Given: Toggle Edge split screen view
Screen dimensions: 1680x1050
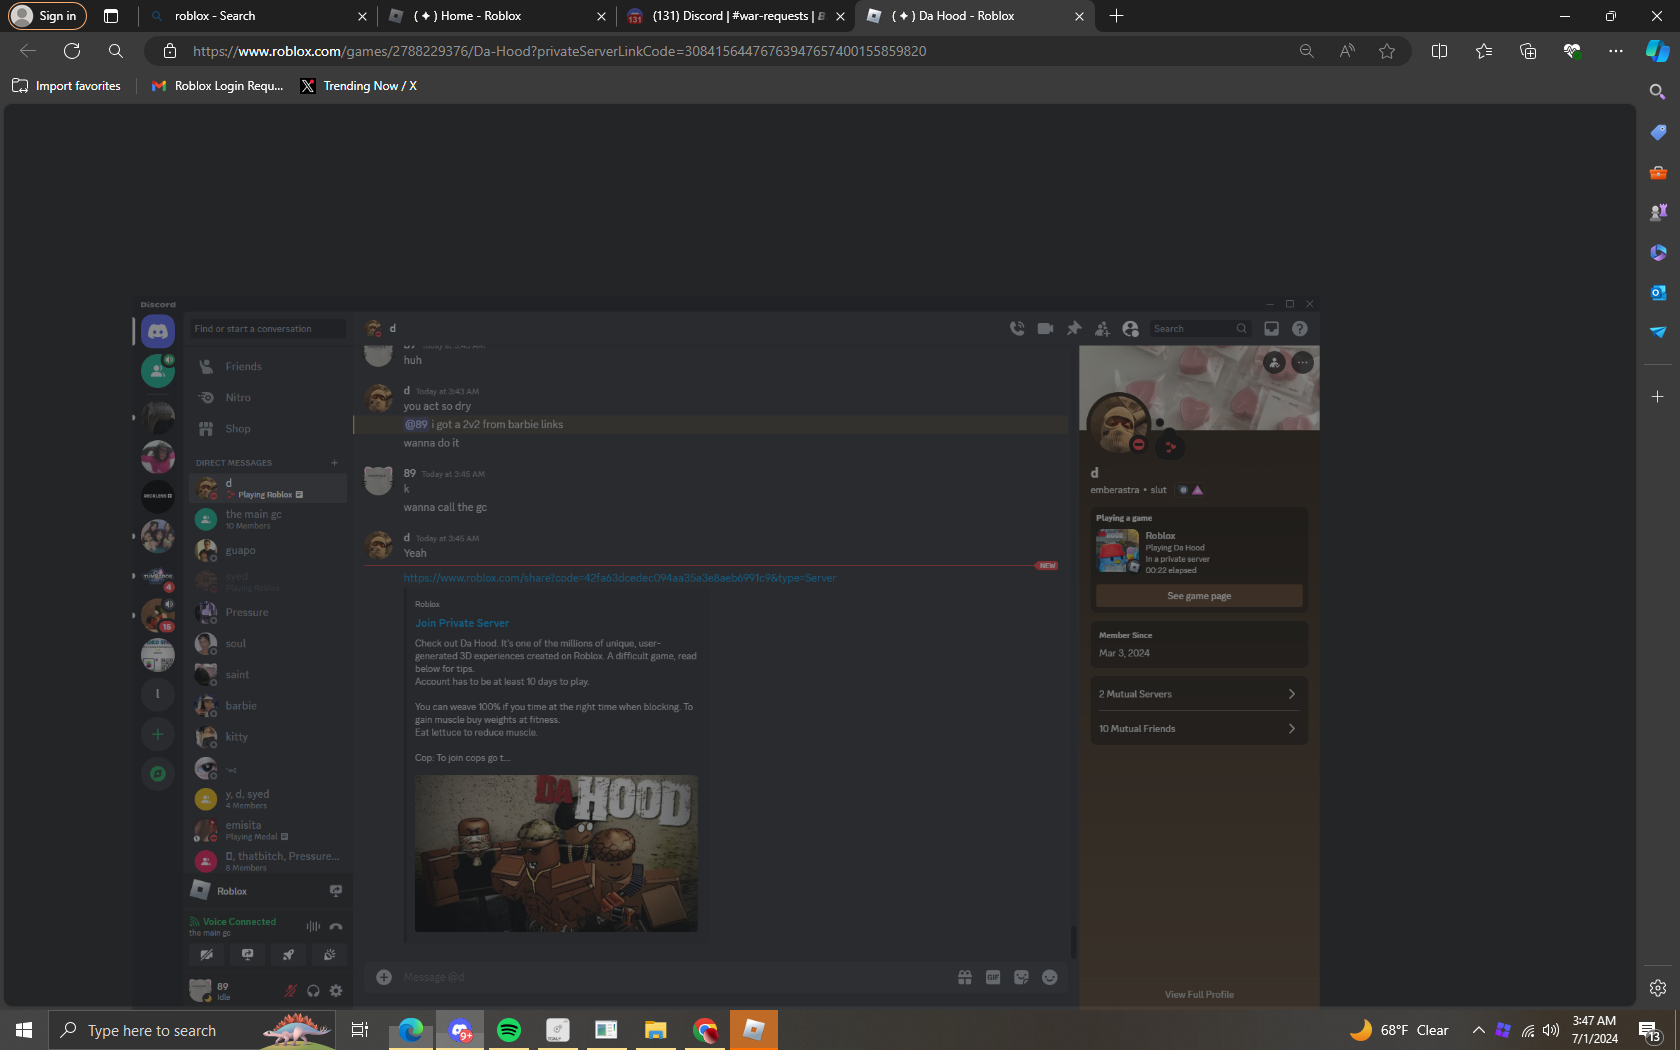Looking at the screenshot, I should (1439, 51).
